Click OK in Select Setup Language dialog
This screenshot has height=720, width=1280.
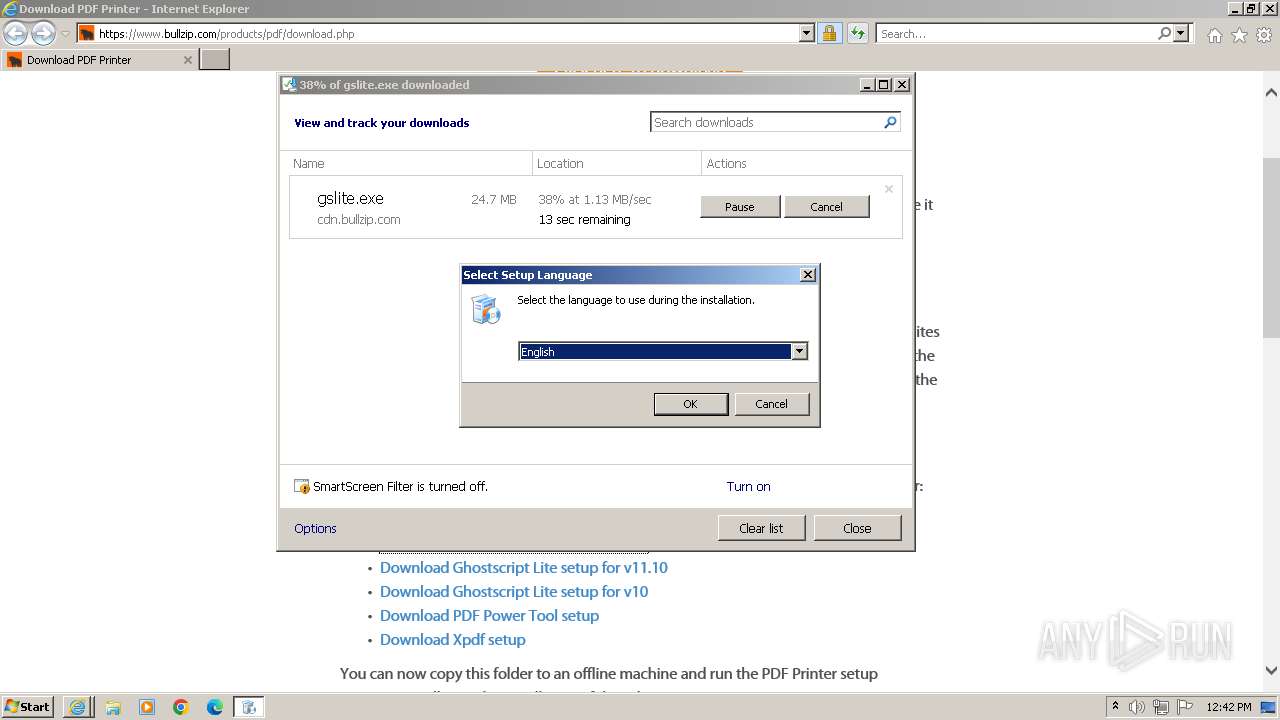pos(690,404)
